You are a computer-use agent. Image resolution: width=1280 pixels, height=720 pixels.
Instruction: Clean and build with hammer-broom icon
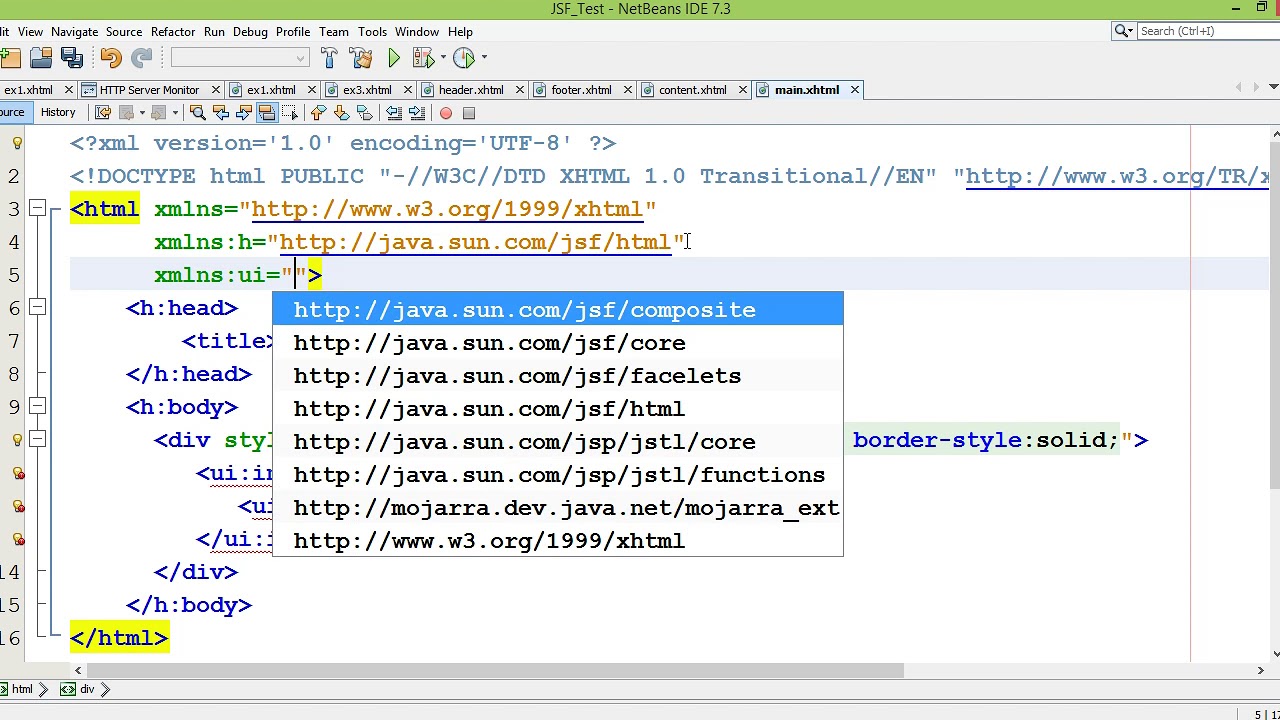click(361, 58)
